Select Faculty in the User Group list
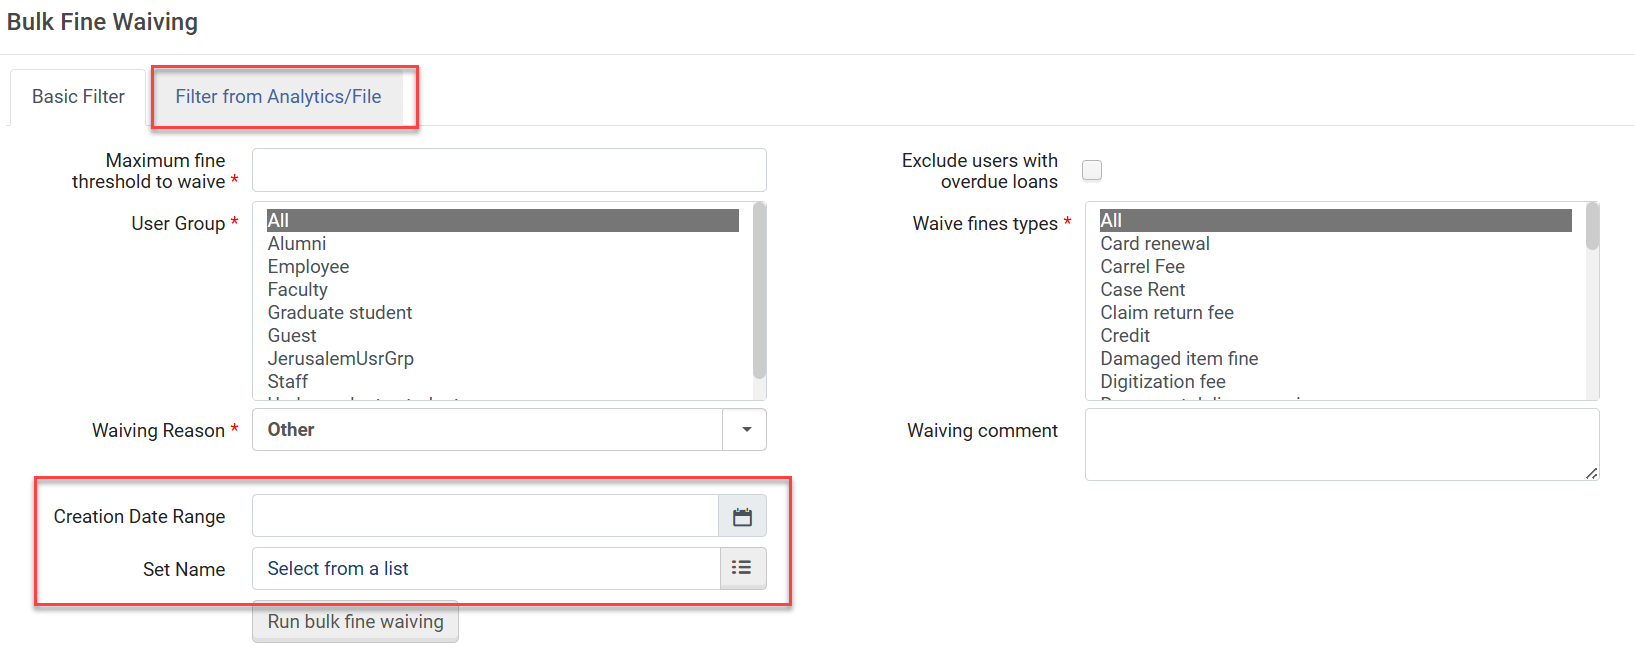 click(x=503, y=289)
